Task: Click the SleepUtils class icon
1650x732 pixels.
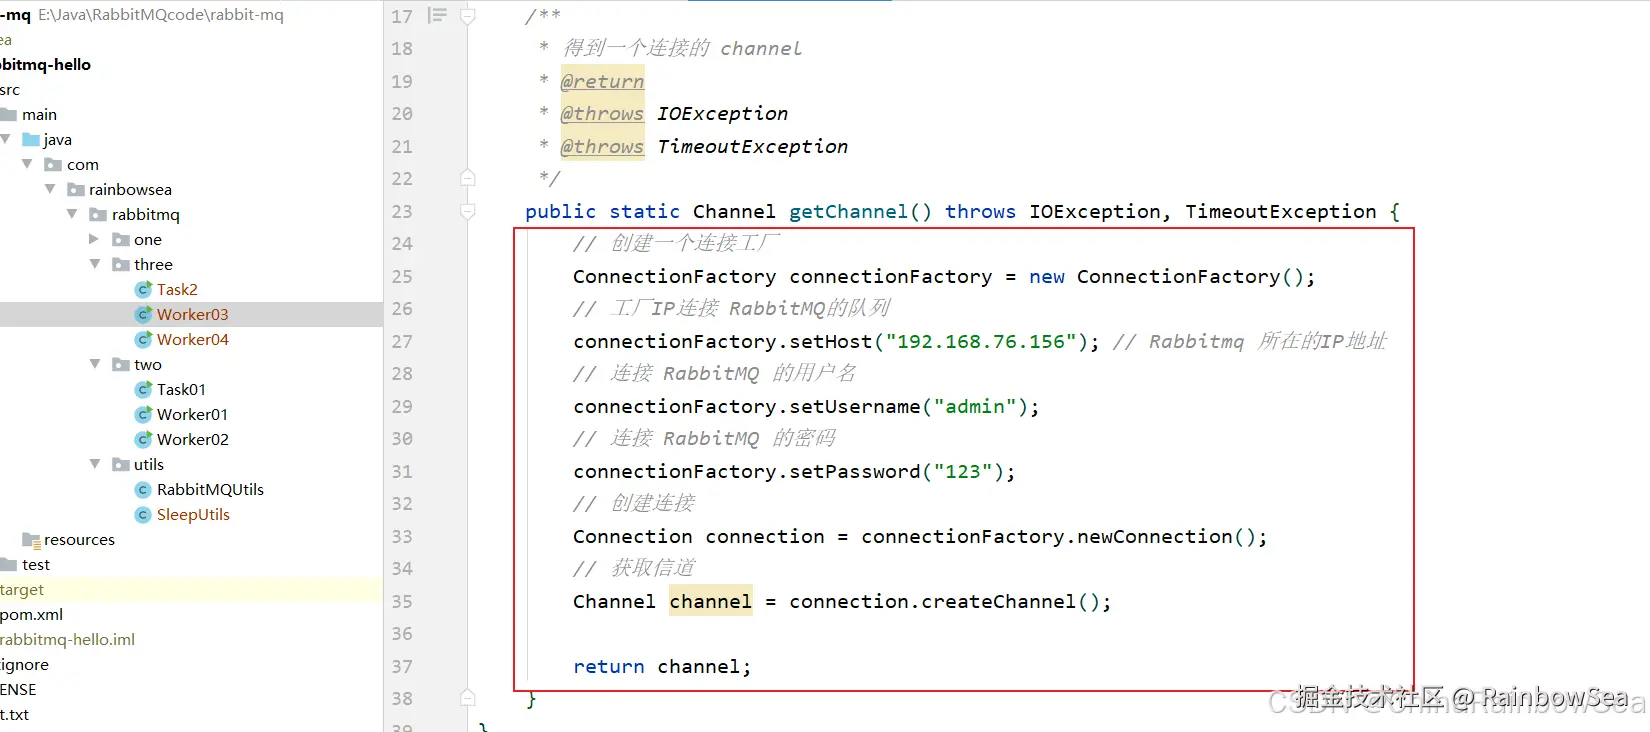Action: point(143,514)
